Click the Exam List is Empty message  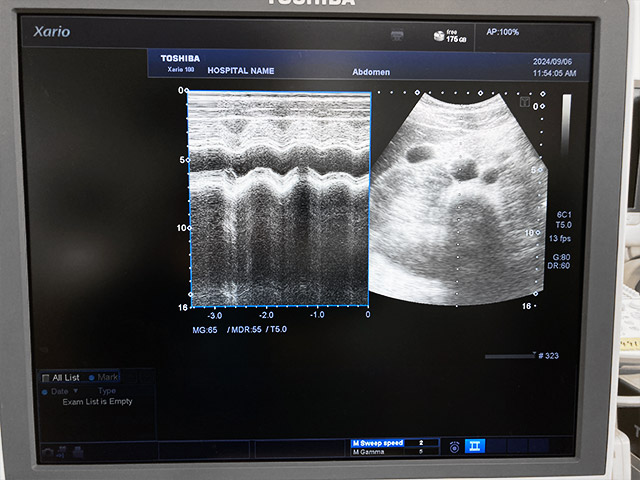pyautogui.click(x=98, y=402)
